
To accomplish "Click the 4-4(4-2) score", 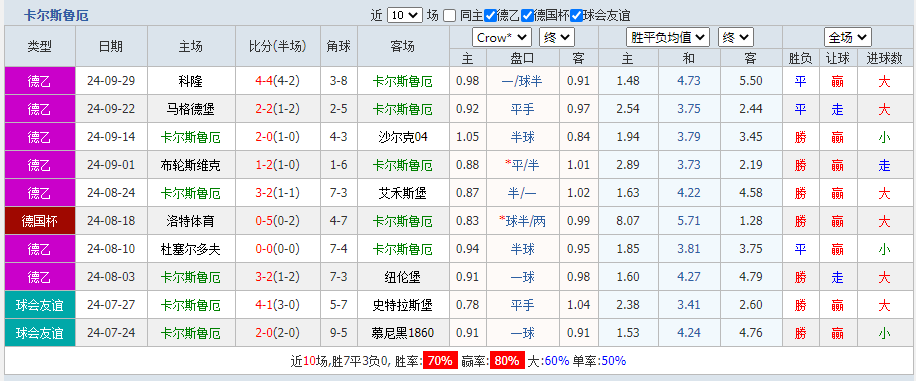I will tap(277, 81).
